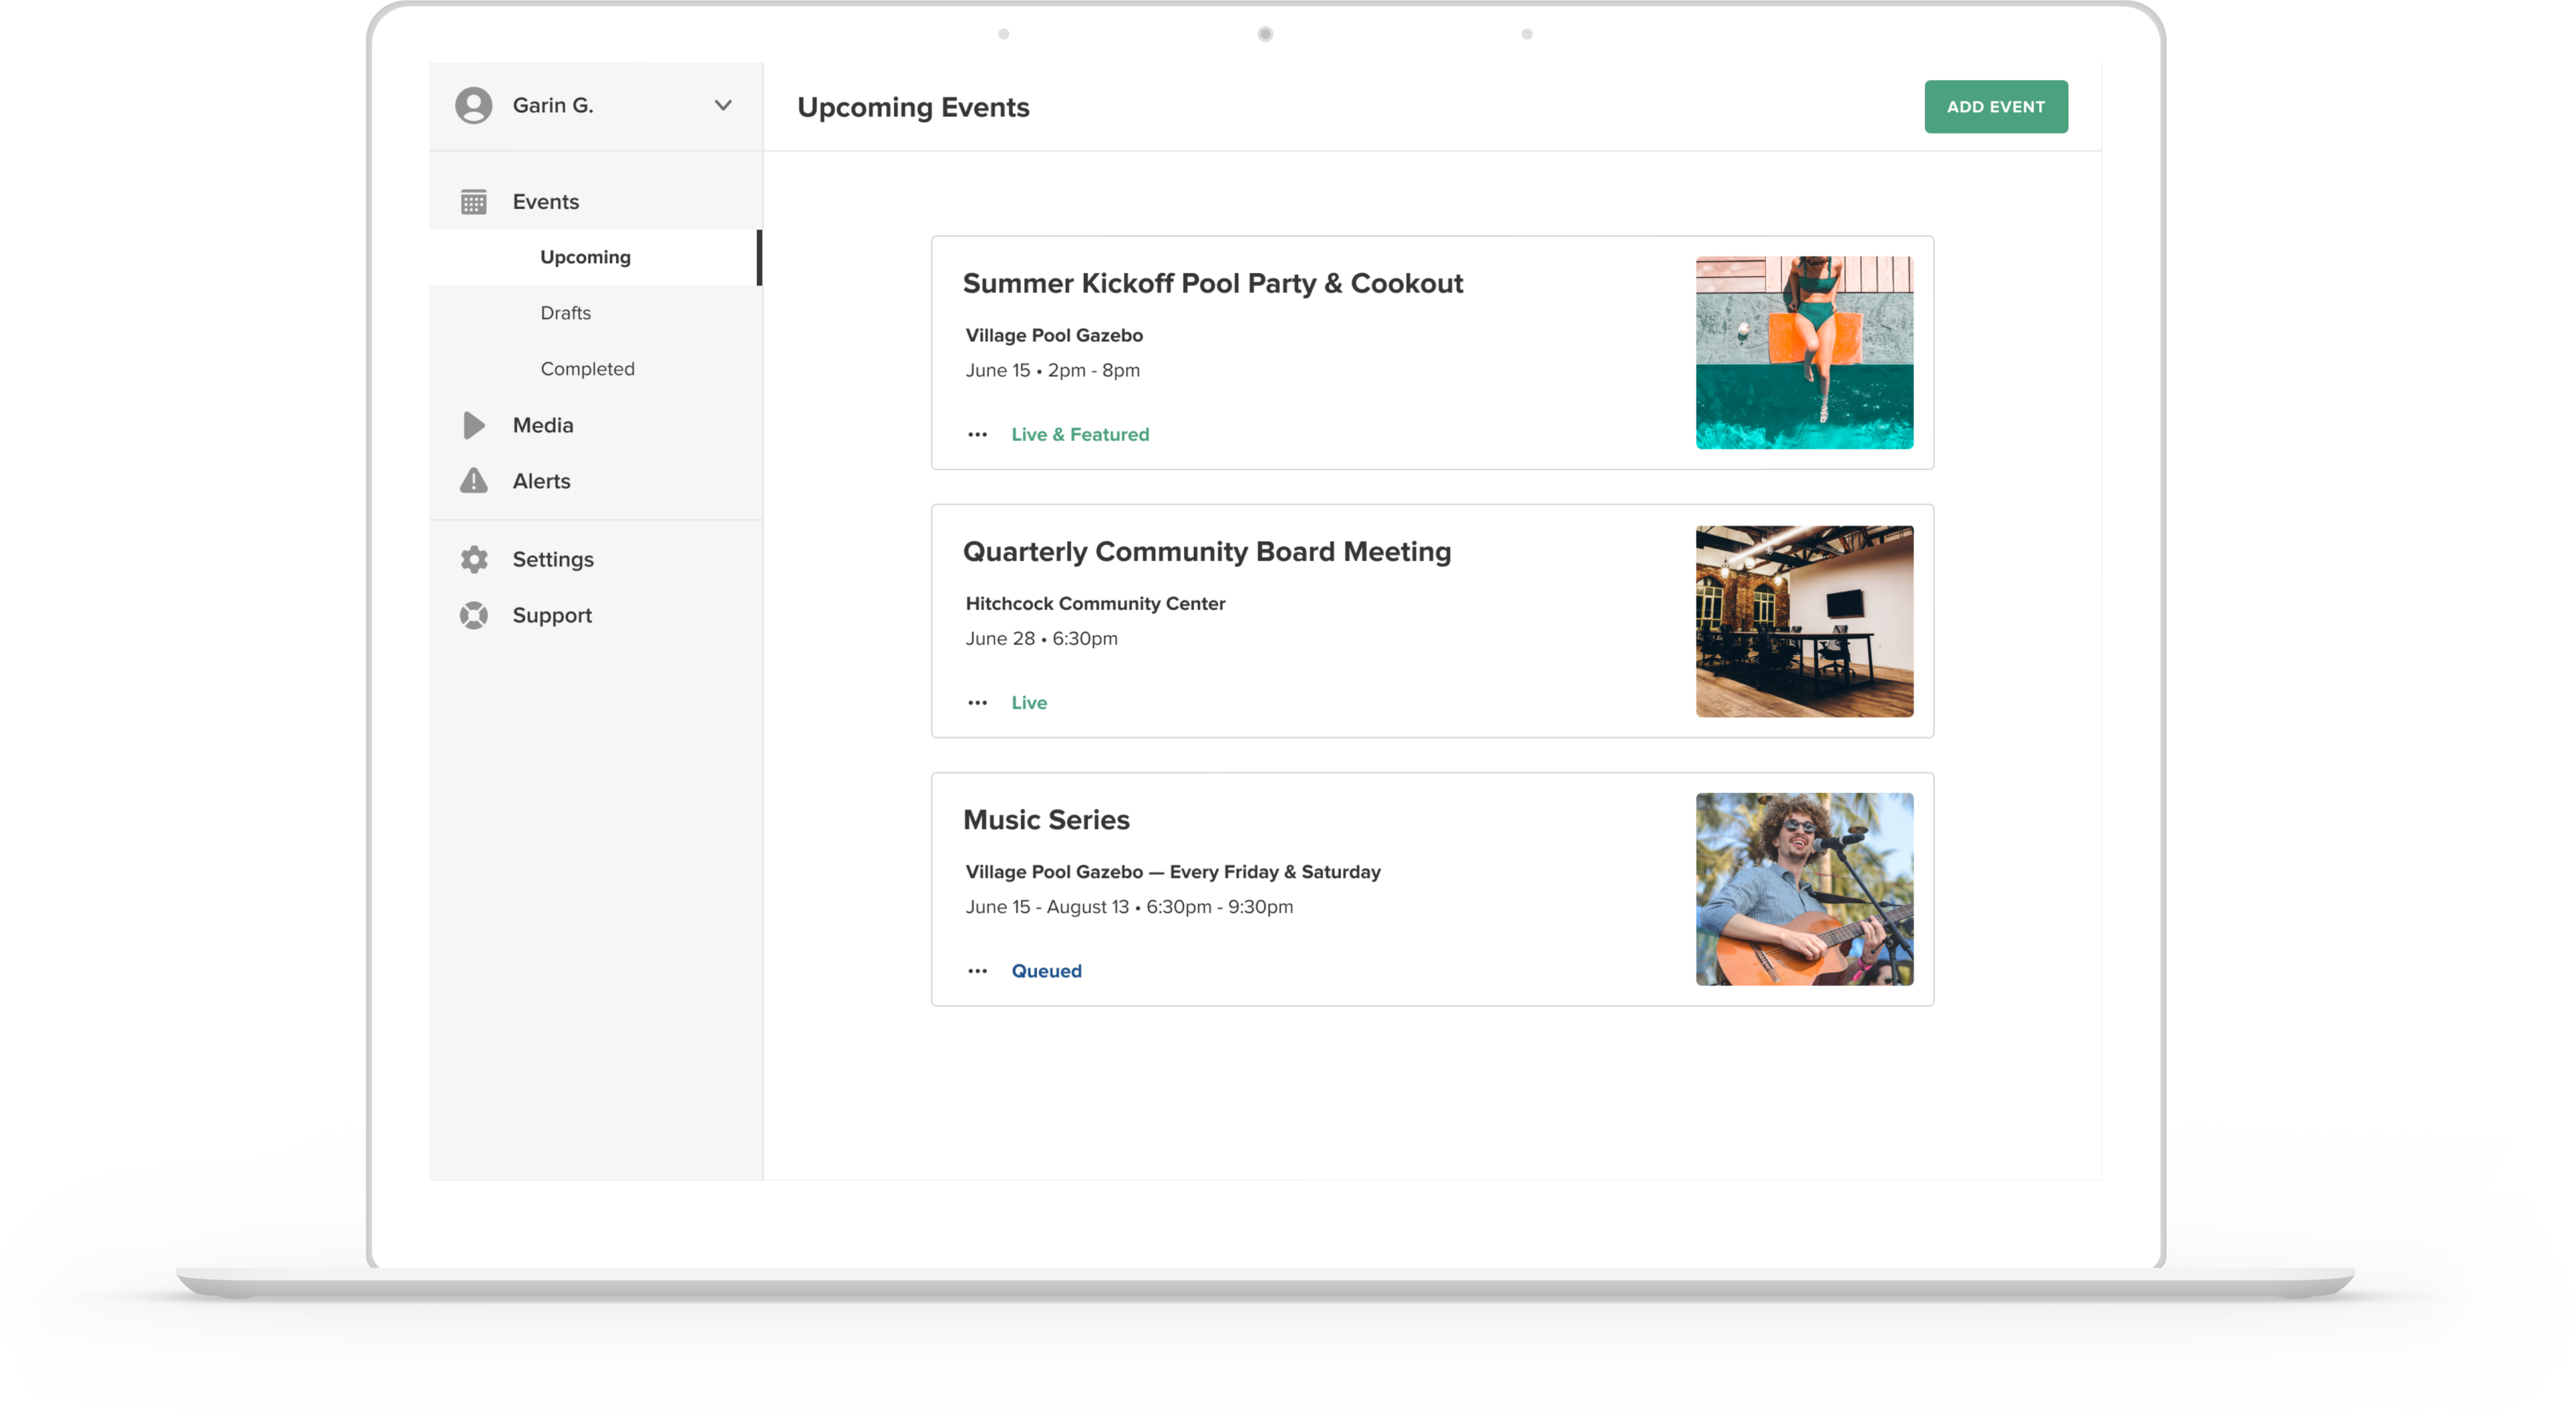The height and width of the screenshot is (1418, 2576).
Task: Click the Queued status on Music Series
Action: click(x=1046, y=970)
